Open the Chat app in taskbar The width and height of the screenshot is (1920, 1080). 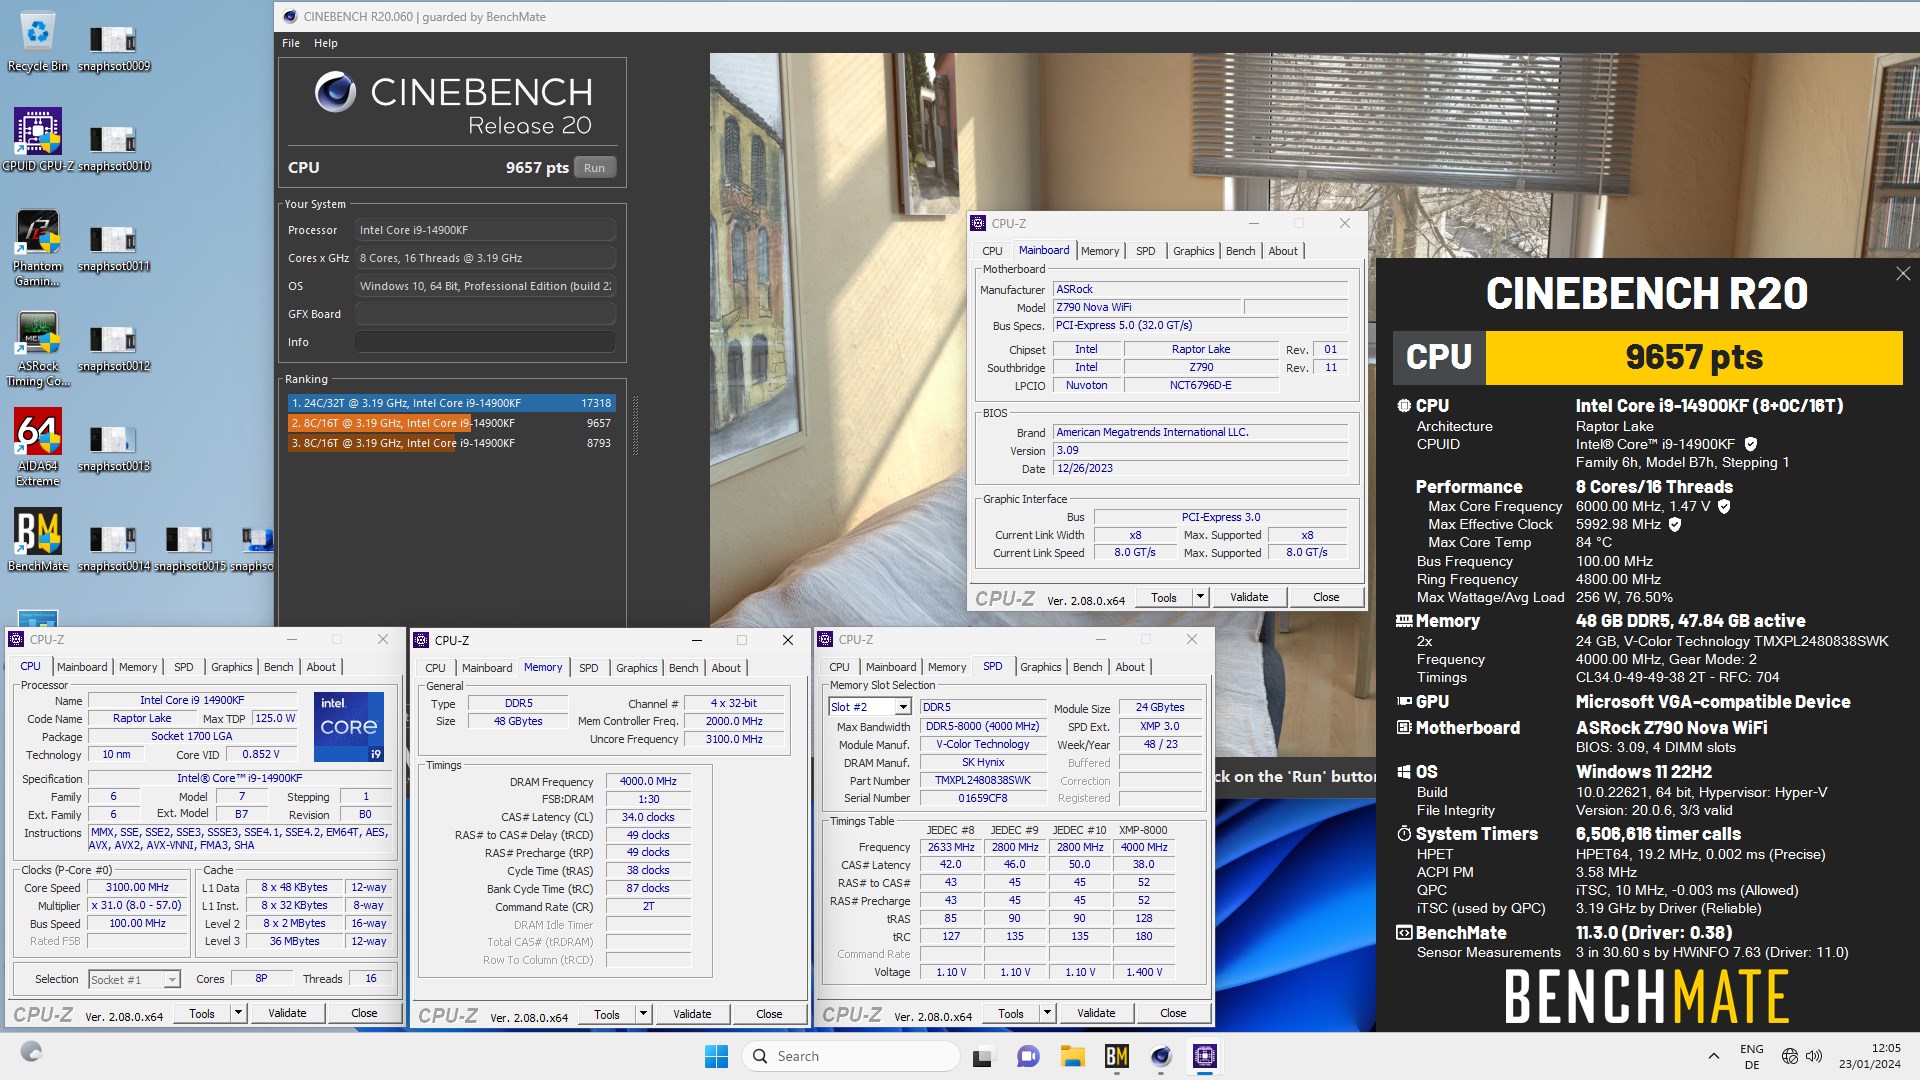tap(1027, 1056)
